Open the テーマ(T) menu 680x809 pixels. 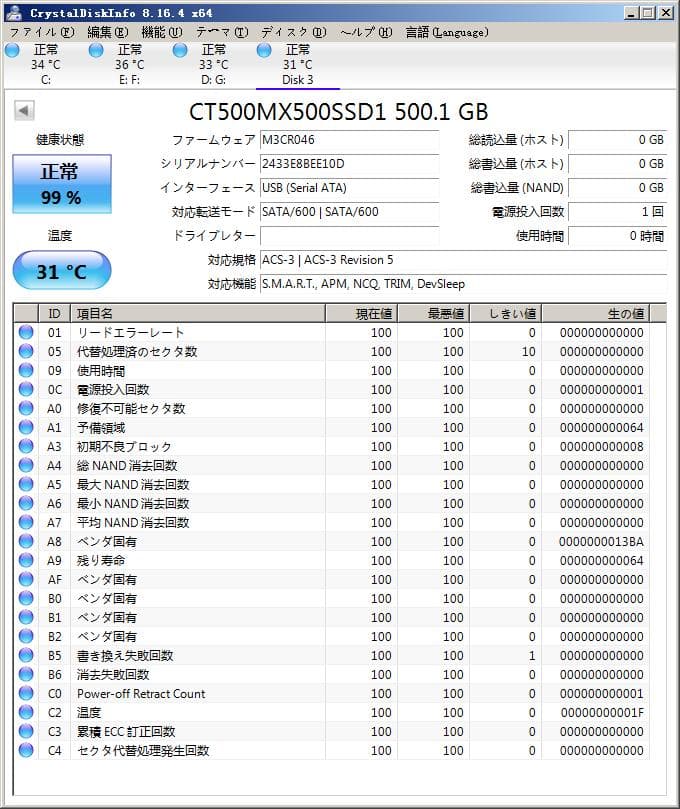[x=222, y=33]
